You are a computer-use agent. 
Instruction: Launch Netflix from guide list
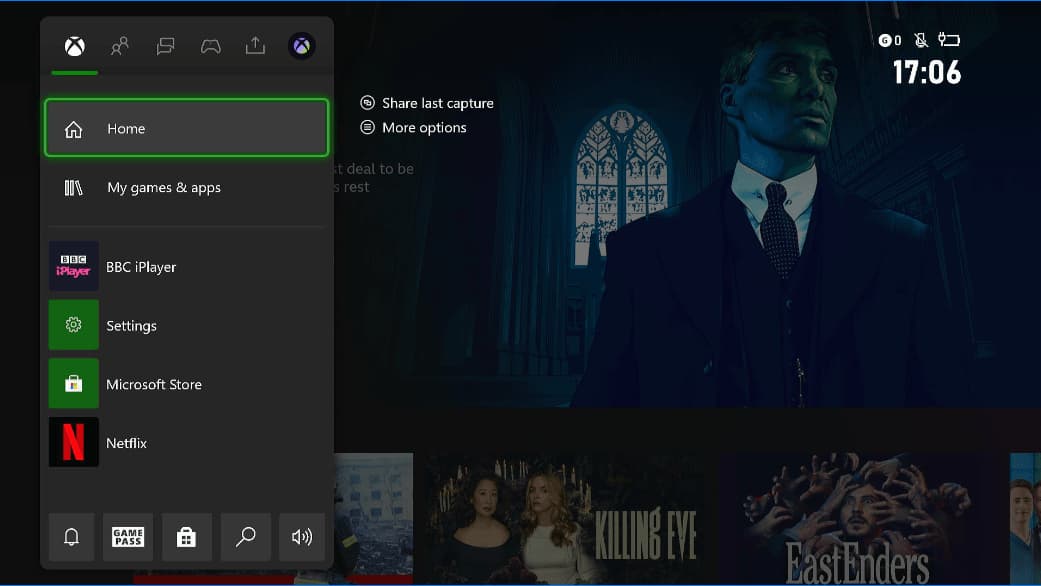tap(187, 443)
